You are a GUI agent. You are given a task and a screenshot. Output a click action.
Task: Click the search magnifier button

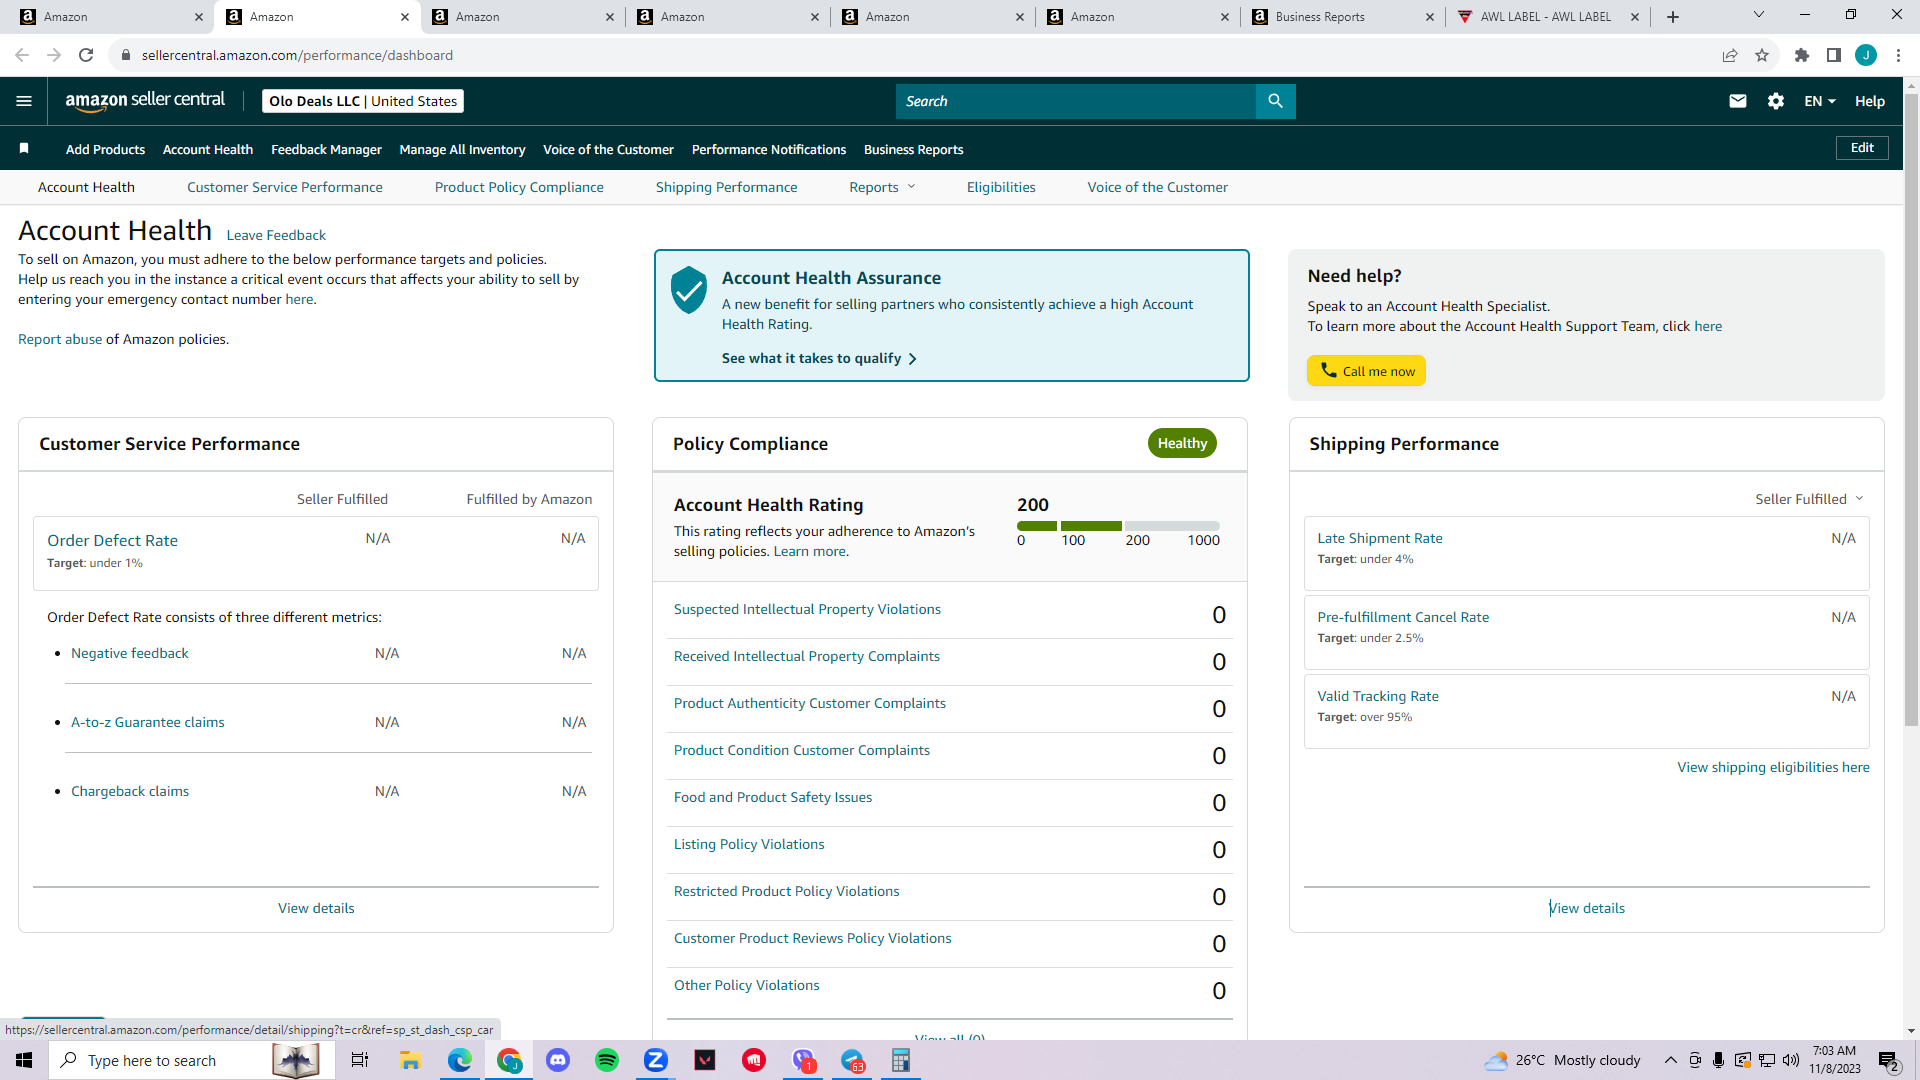click(x=1275, y=101)
